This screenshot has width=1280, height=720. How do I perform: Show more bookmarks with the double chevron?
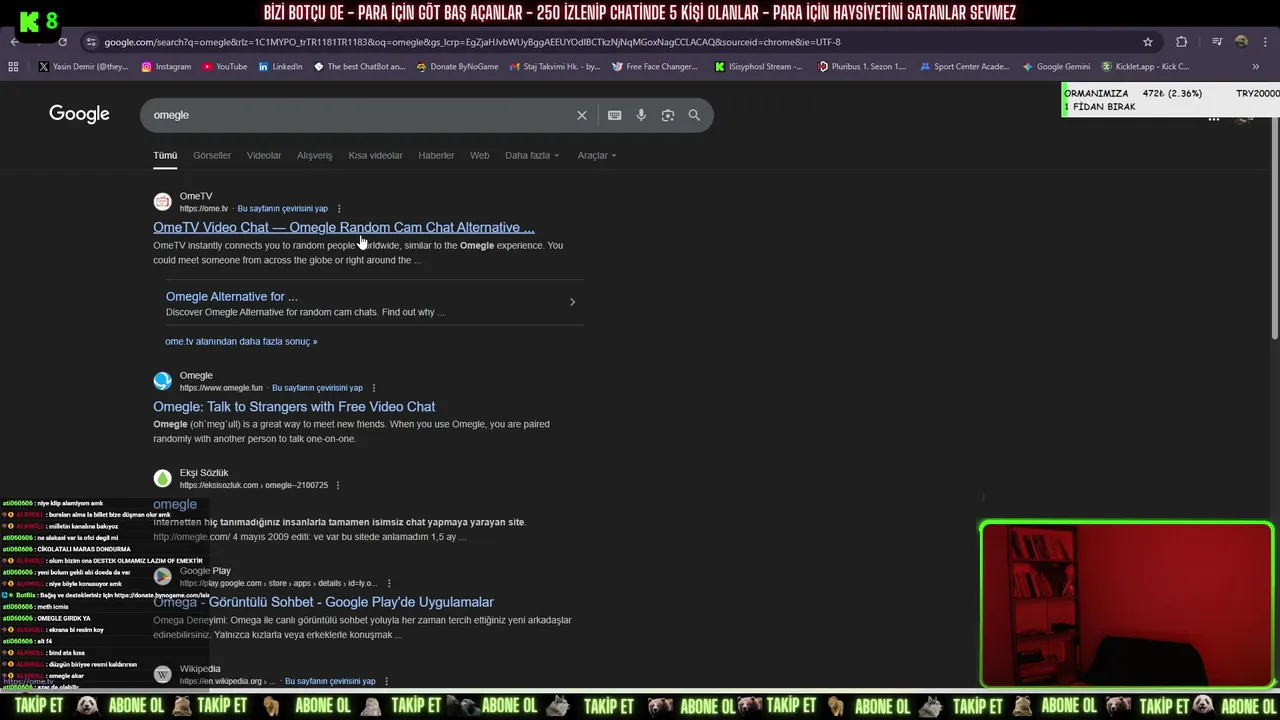1255,67
